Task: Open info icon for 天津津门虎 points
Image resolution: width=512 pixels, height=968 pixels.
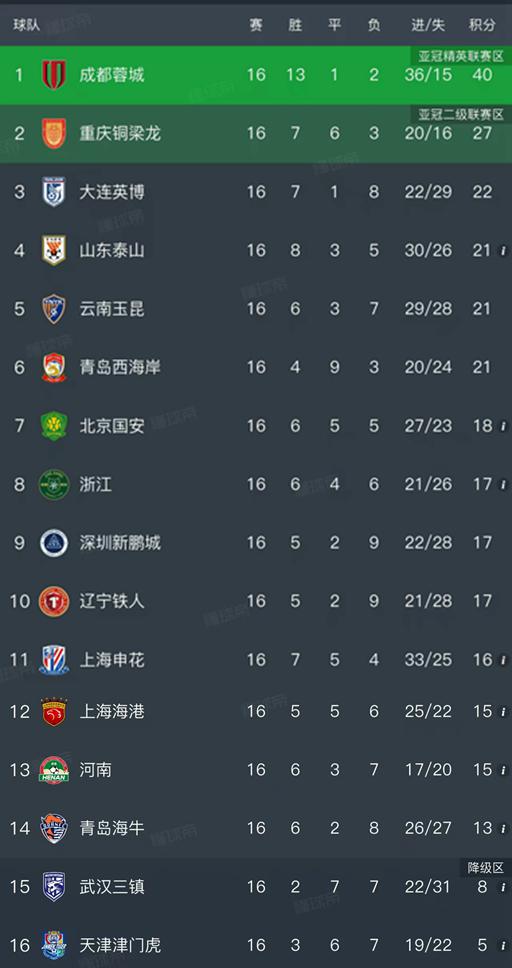Action: coord(503,946)
